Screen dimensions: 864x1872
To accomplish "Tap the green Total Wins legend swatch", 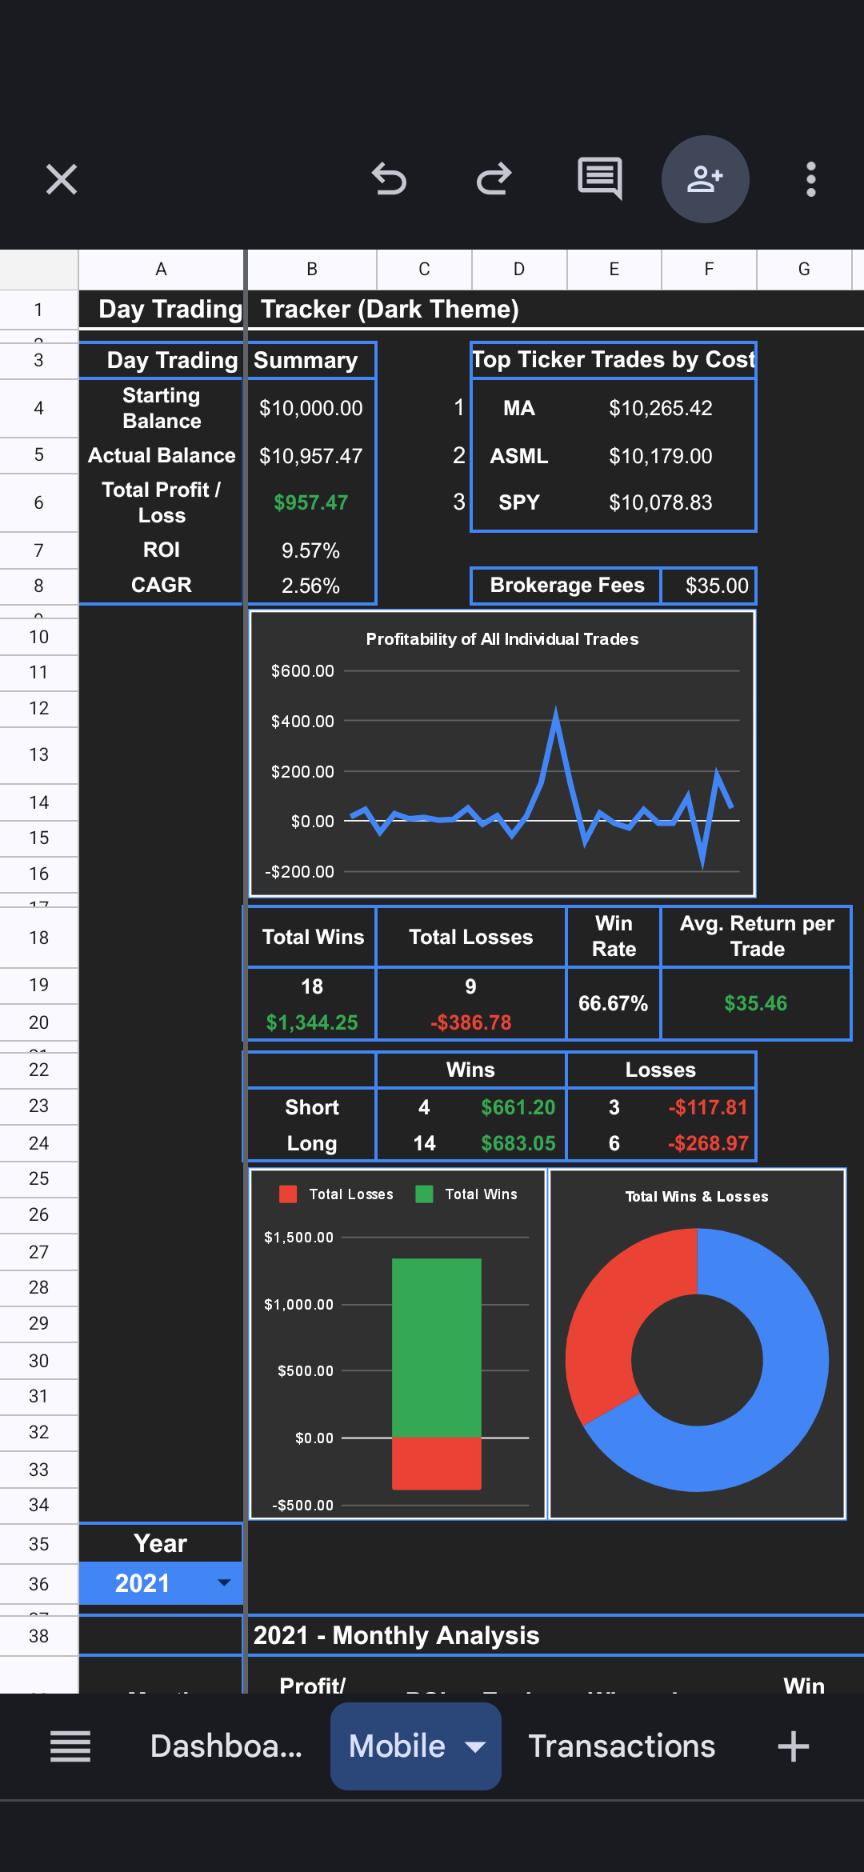I will 424,1194.
